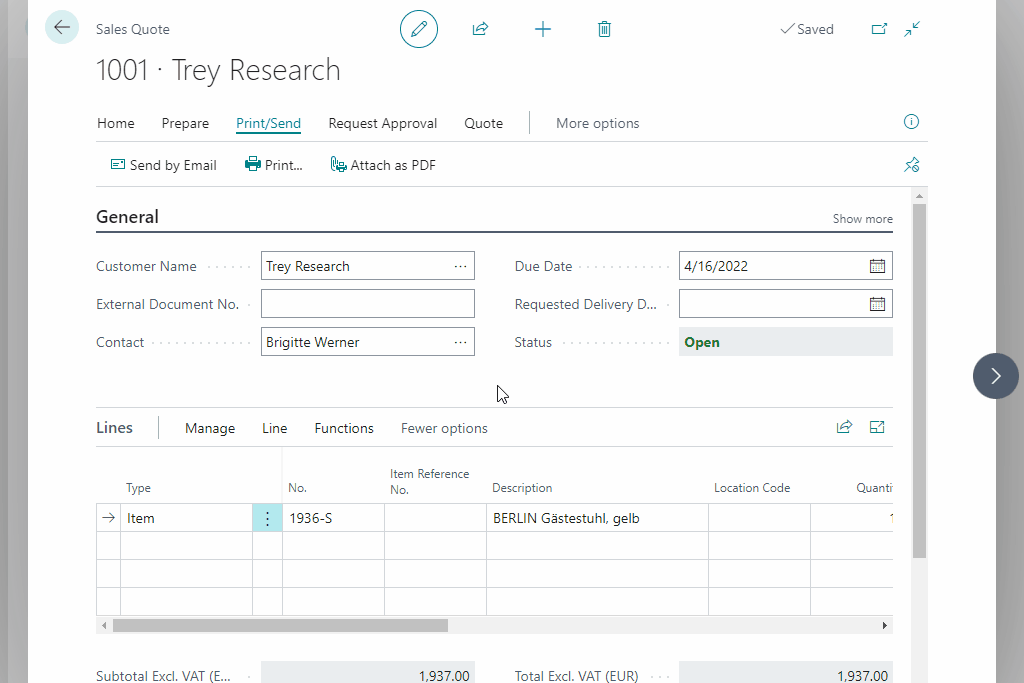
Task: Toggle the action bar pin icon
Action: [x=912, y=165]
